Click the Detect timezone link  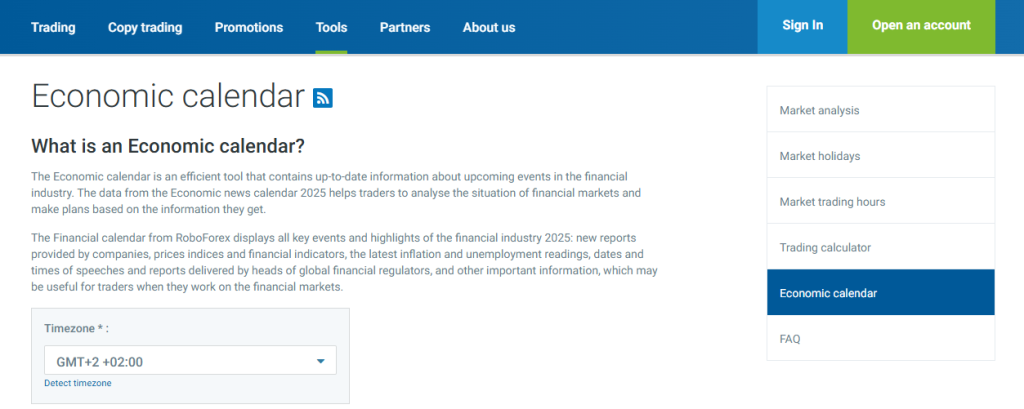tap(78, 383)
